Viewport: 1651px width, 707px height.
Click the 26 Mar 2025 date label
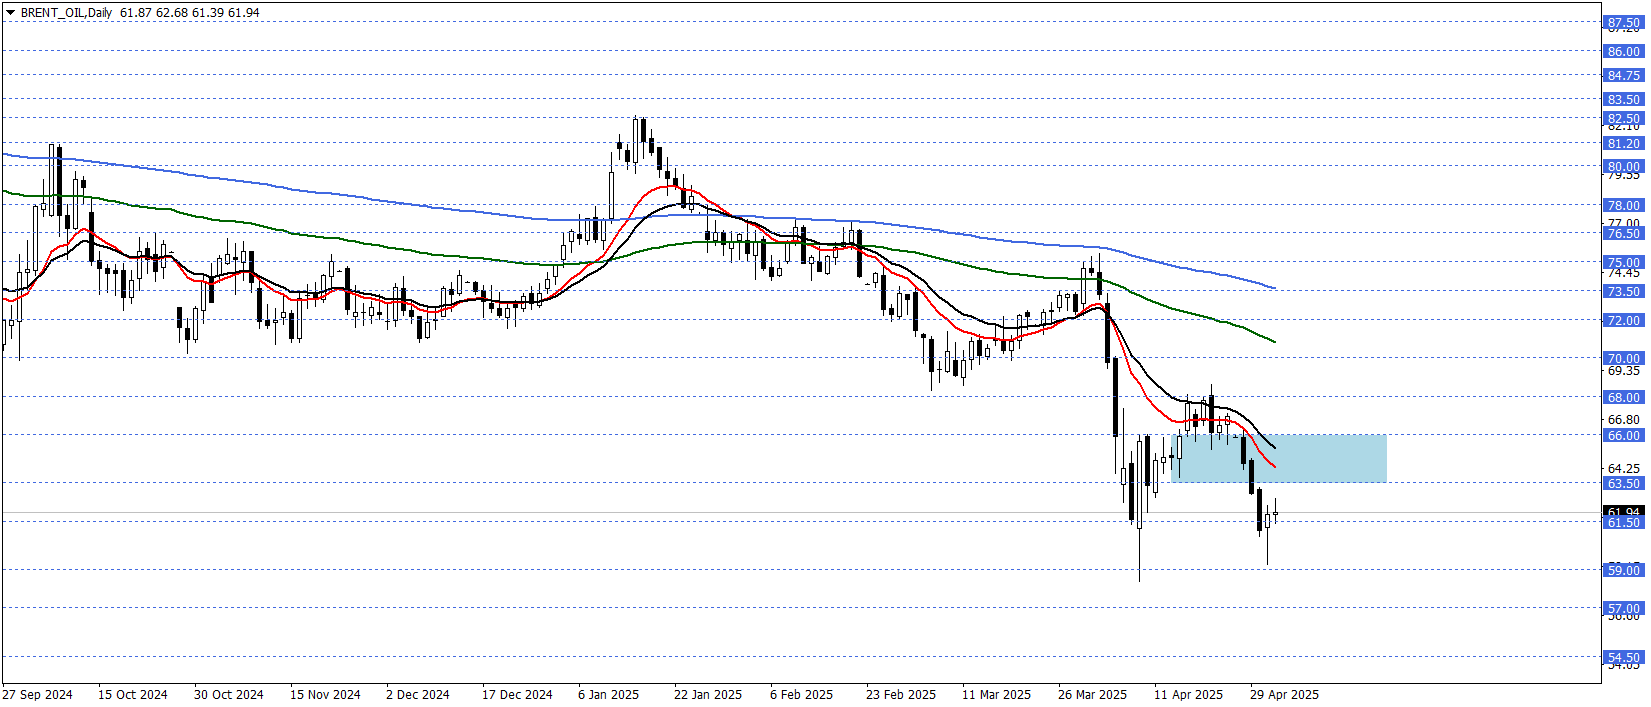click(x=1092, y=694)
